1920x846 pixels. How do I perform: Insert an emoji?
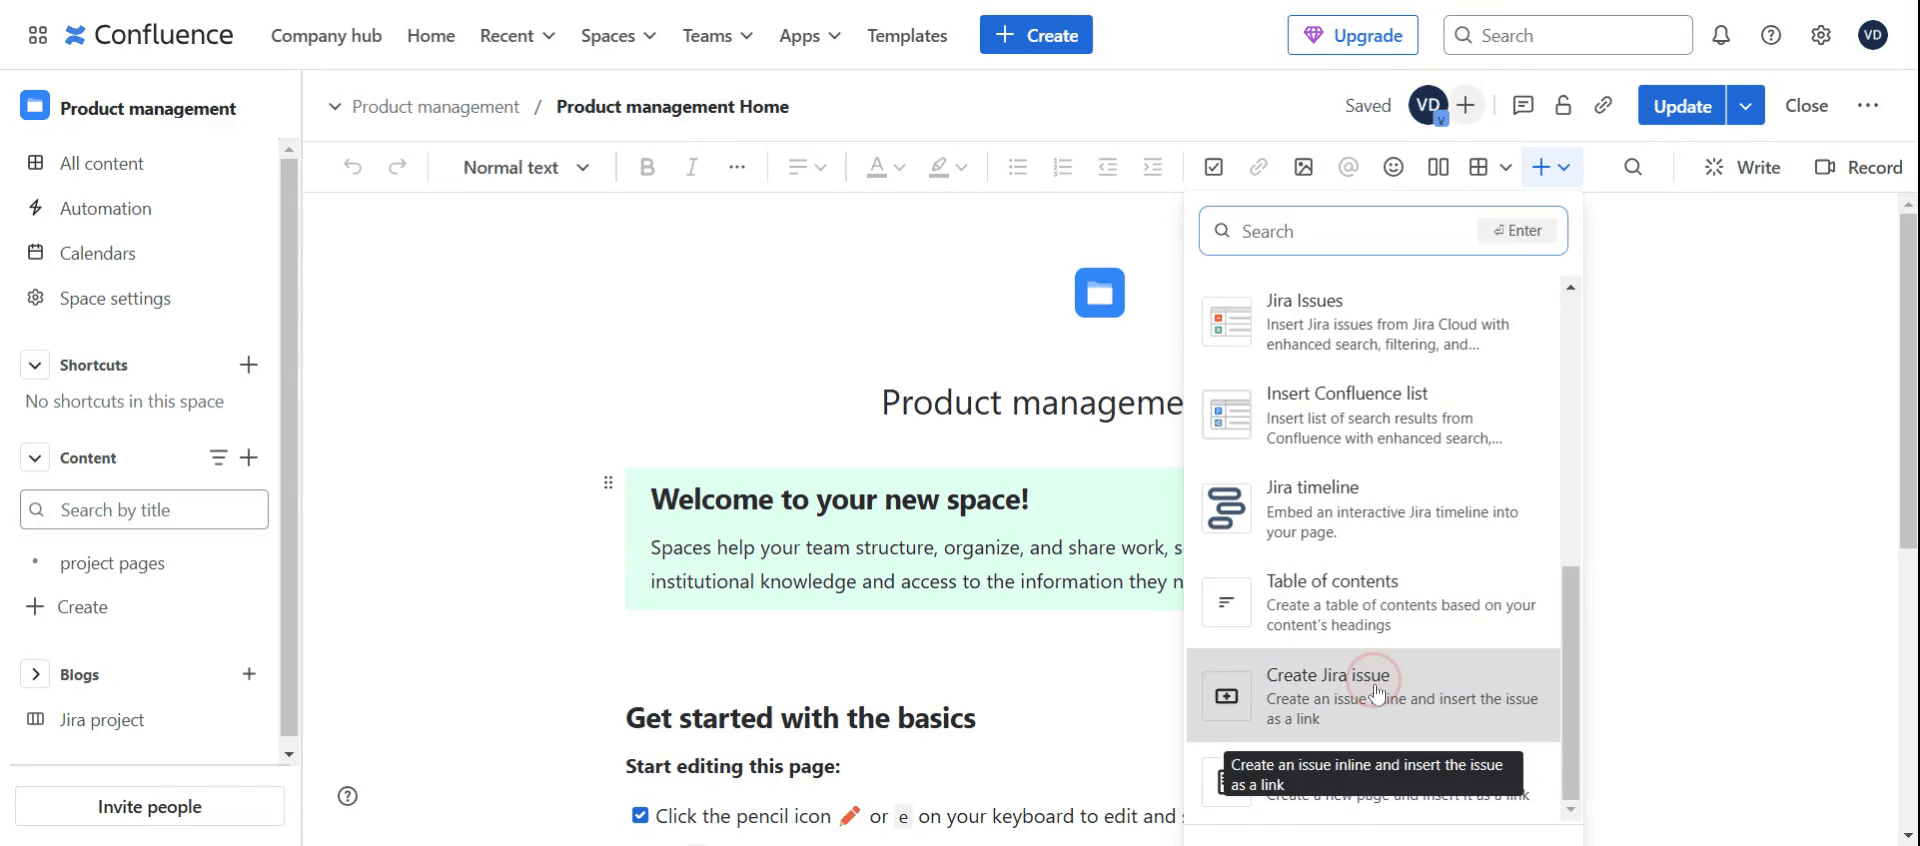click(x=1393, y=167)
